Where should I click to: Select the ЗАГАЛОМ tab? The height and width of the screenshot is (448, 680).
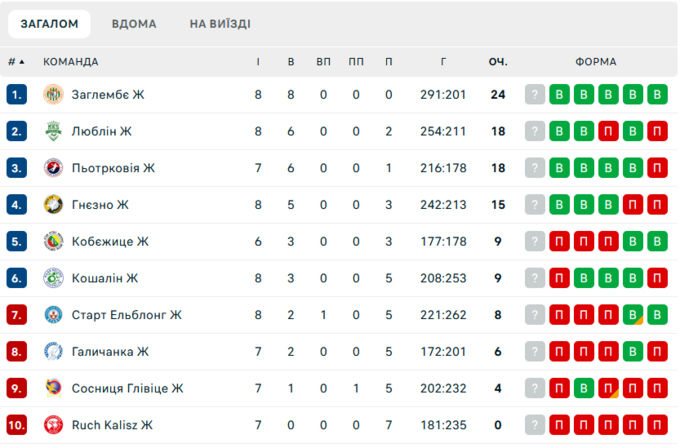point(49,24)
